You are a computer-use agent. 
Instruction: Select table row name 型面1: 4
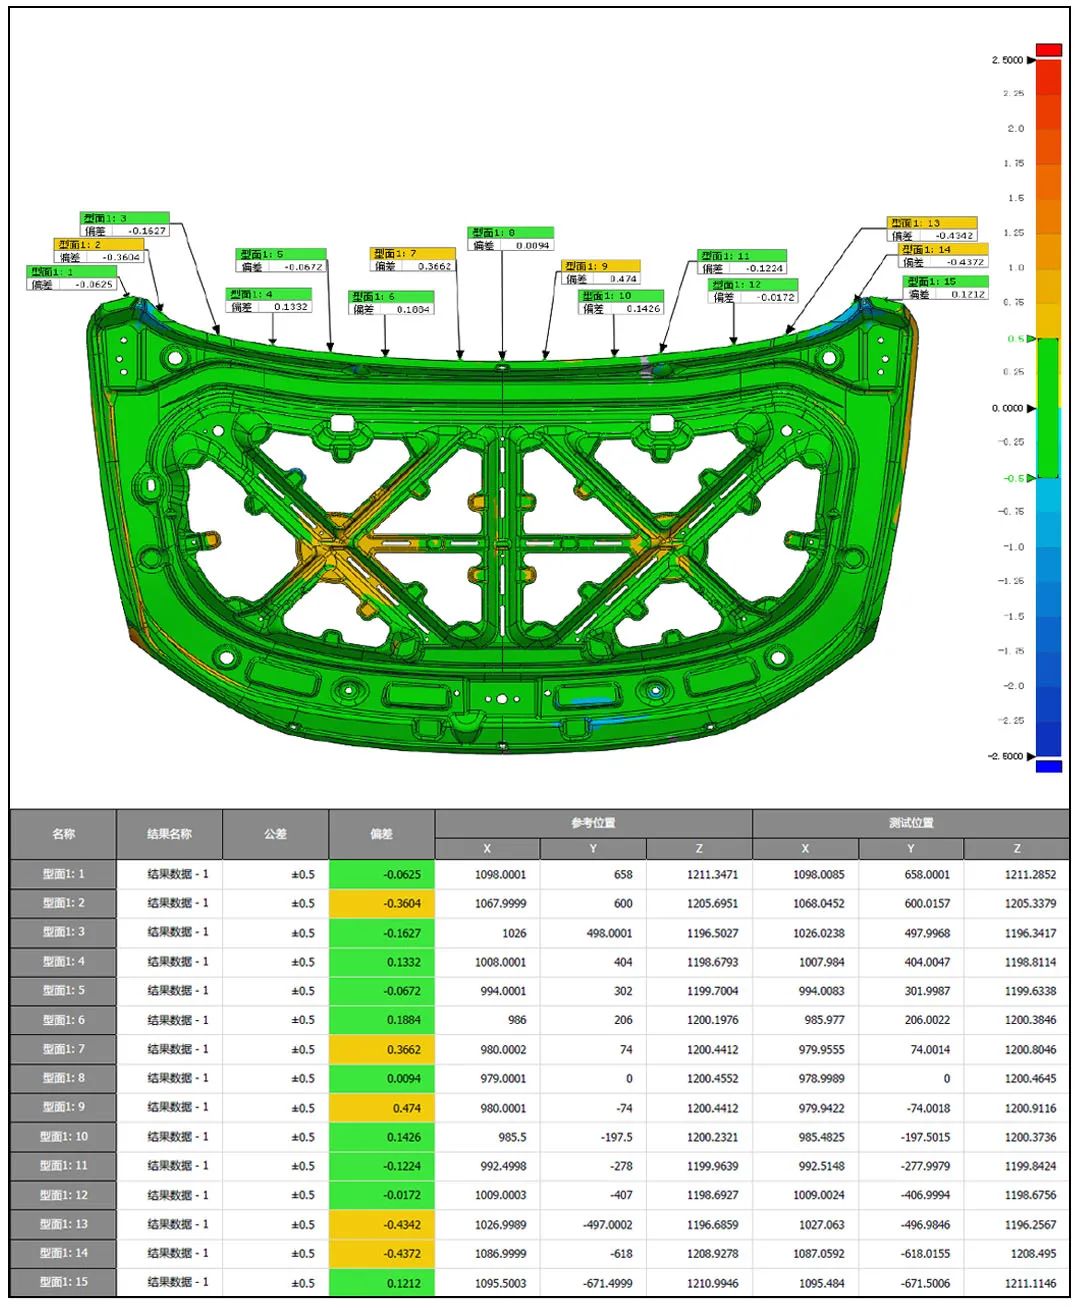coord(64,962)
